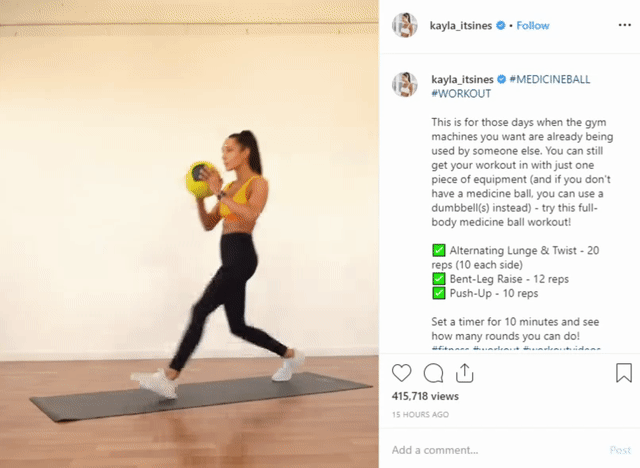Image resolution: width=640 pixels, height=468 pixels.
Task: Open the three-dot more options menu
Action: coord(624,25)
